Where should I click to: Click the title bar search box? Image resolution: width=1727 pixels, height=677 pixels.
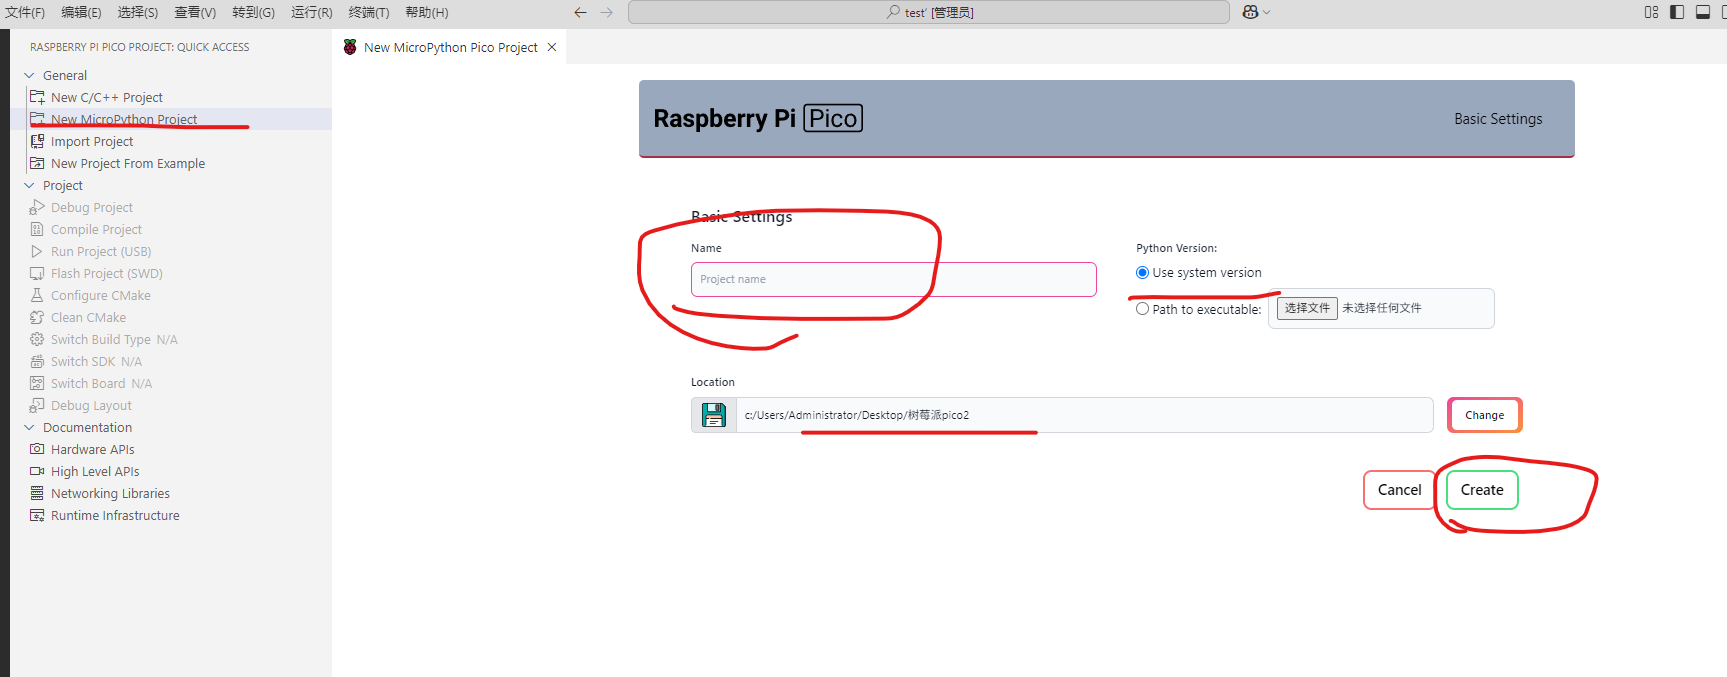929,12
